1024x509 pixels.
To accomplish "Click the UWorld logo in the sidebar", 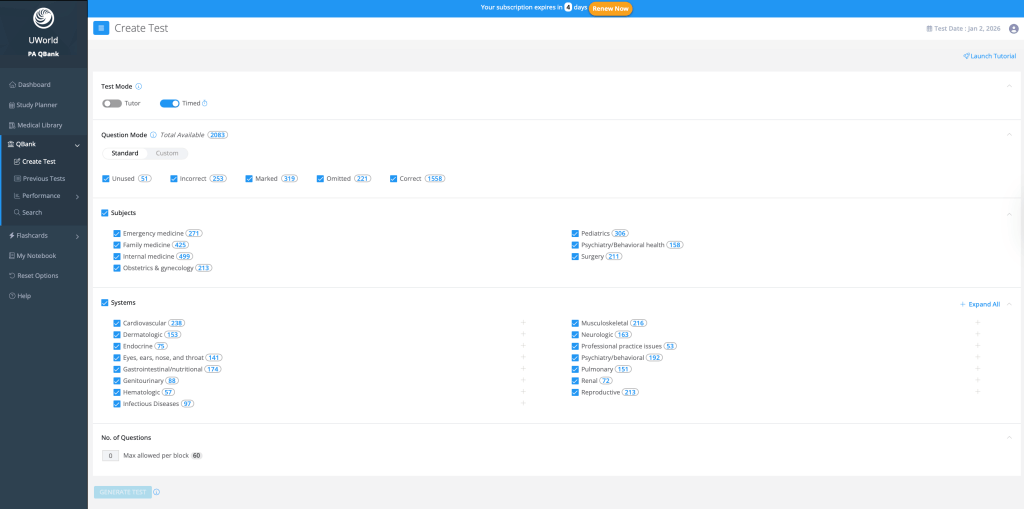I will coord(44,18).
